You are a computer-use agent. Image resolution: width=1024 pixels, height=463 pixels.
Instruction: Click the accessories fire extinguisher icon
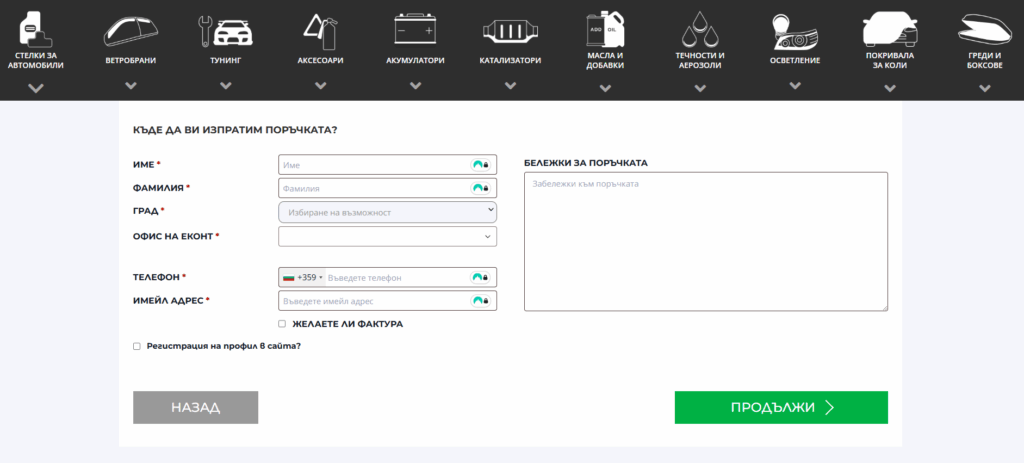[320, 30]
